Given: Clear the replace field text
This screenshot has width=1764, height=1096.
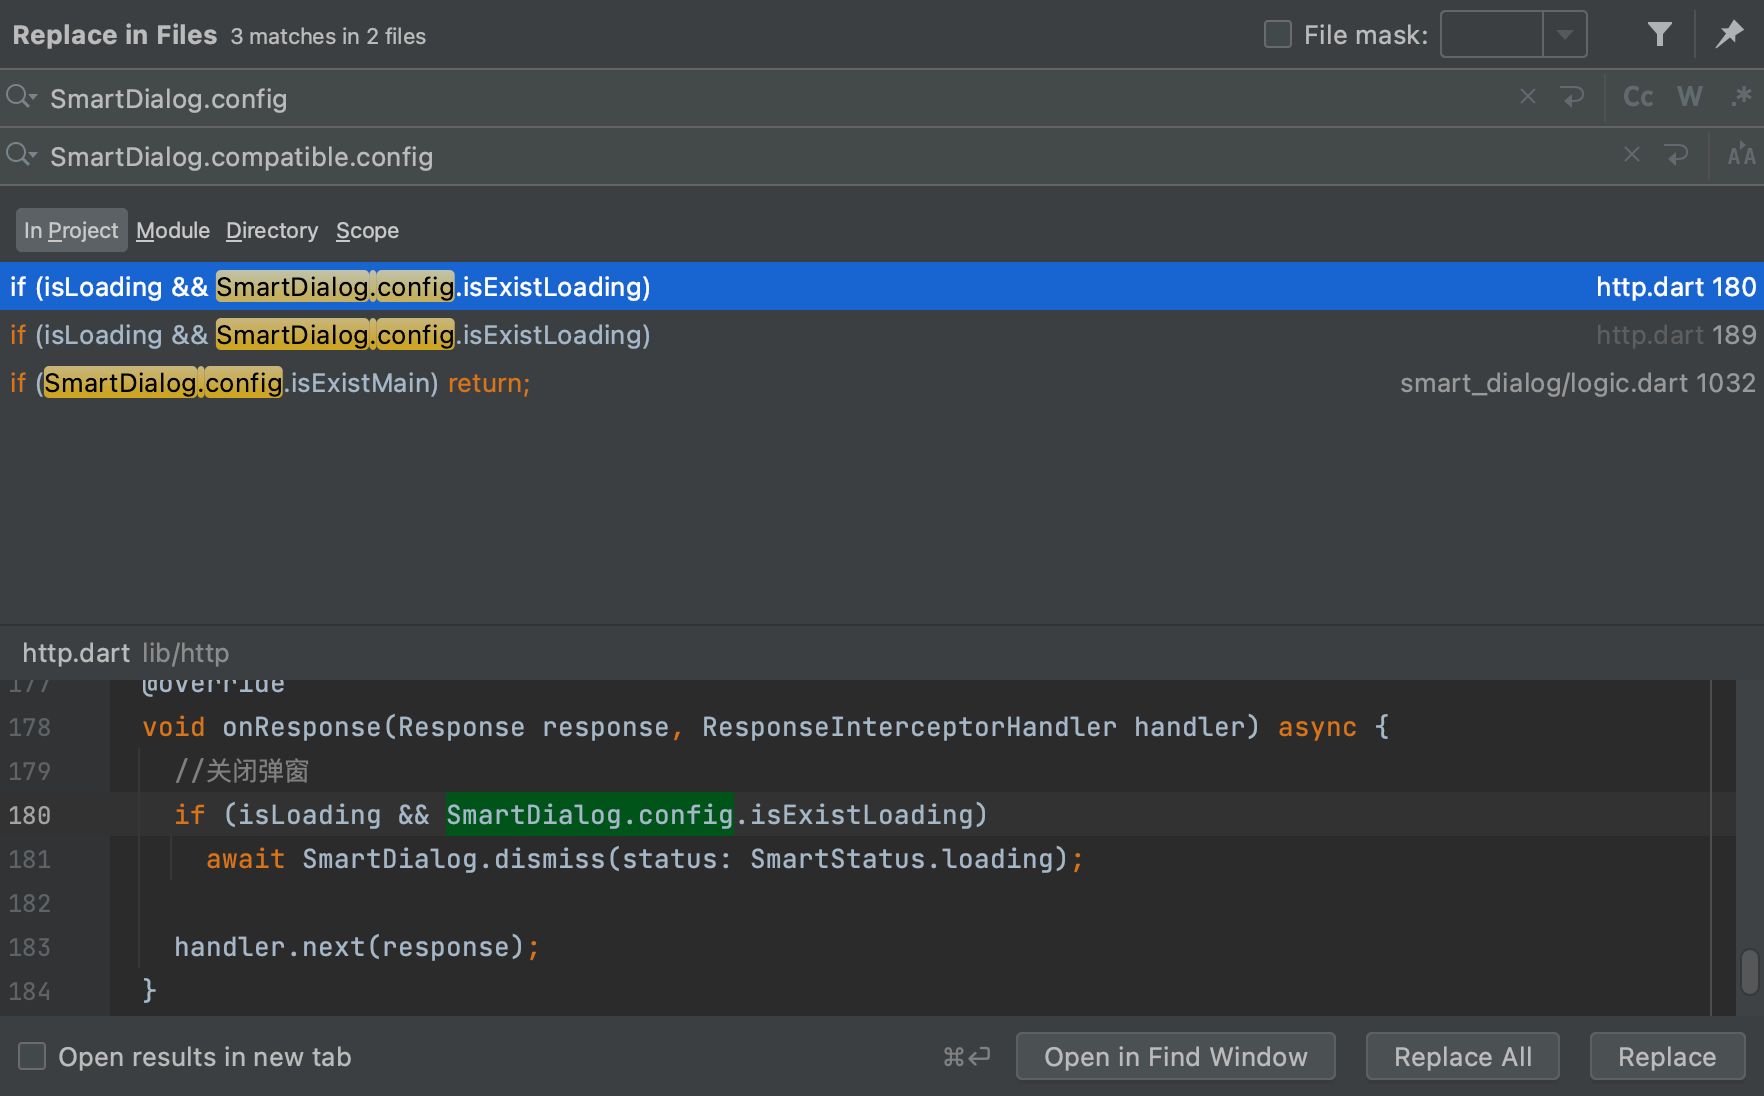Looking at the screenshot, I should (x=1631, y=155).
